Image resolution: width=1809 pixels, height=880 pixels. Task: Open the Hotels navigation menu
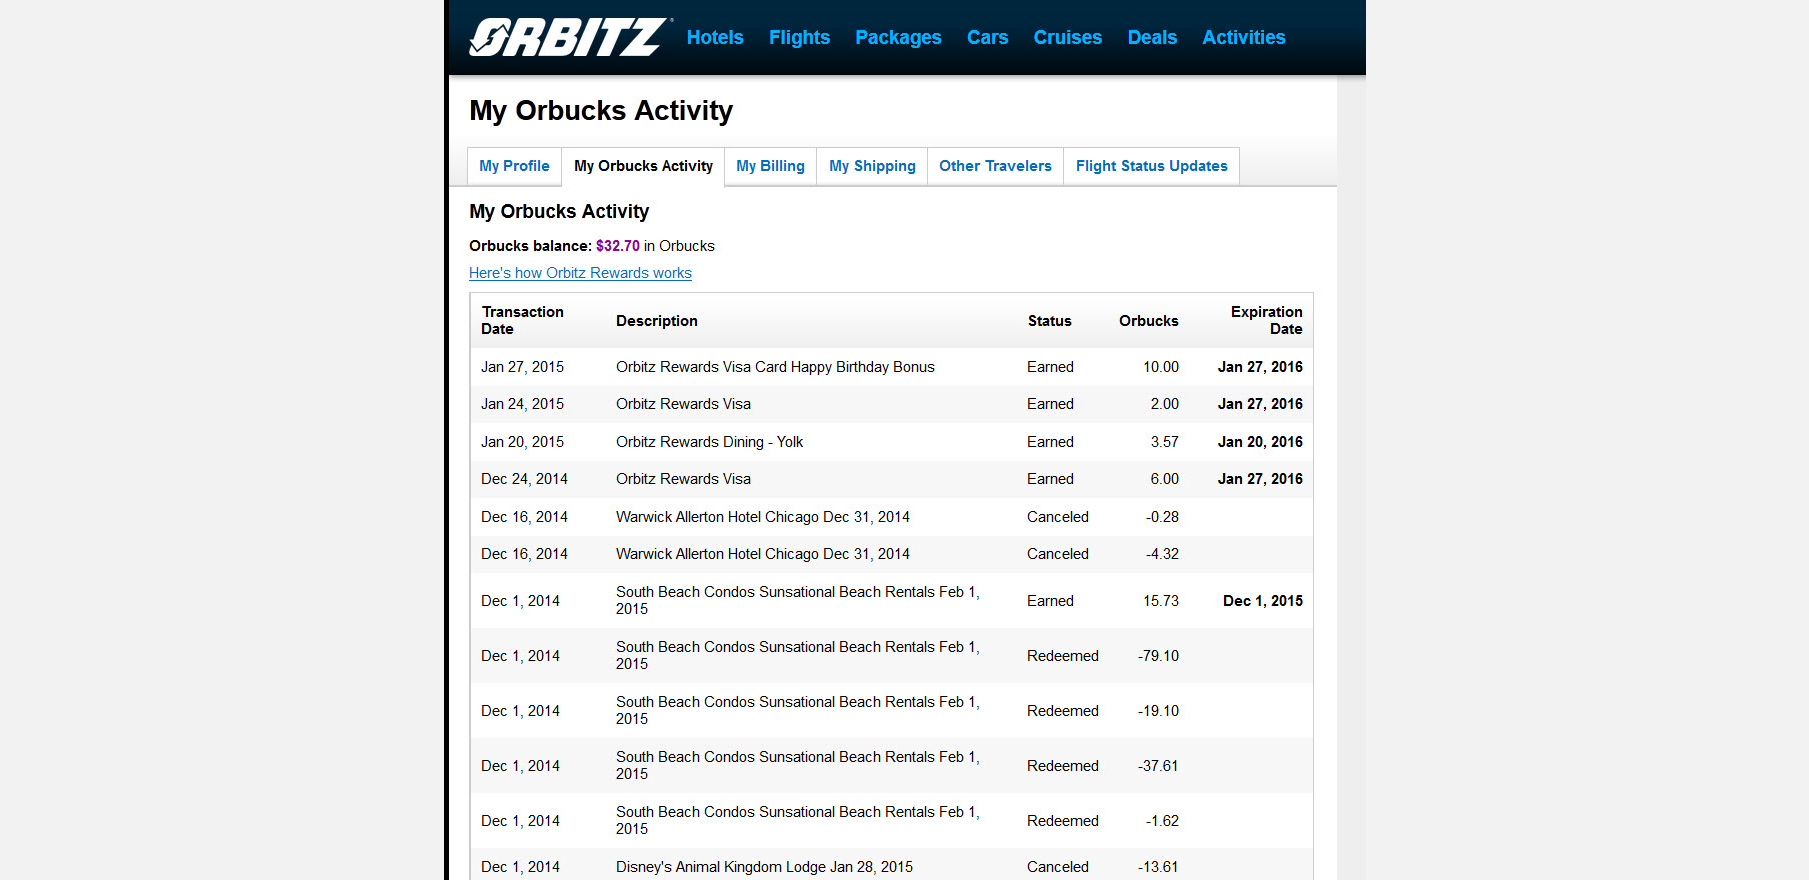[x=715, y=38]
